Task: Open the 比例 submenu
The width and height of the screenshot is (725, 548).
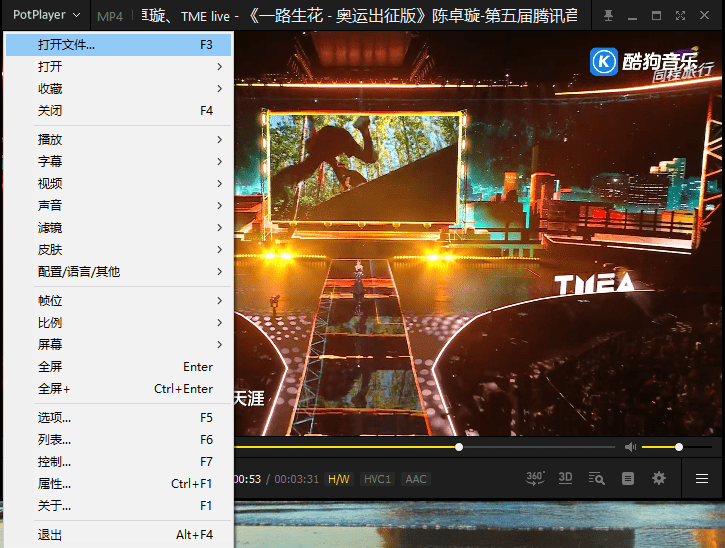Action: pos(118,323)
